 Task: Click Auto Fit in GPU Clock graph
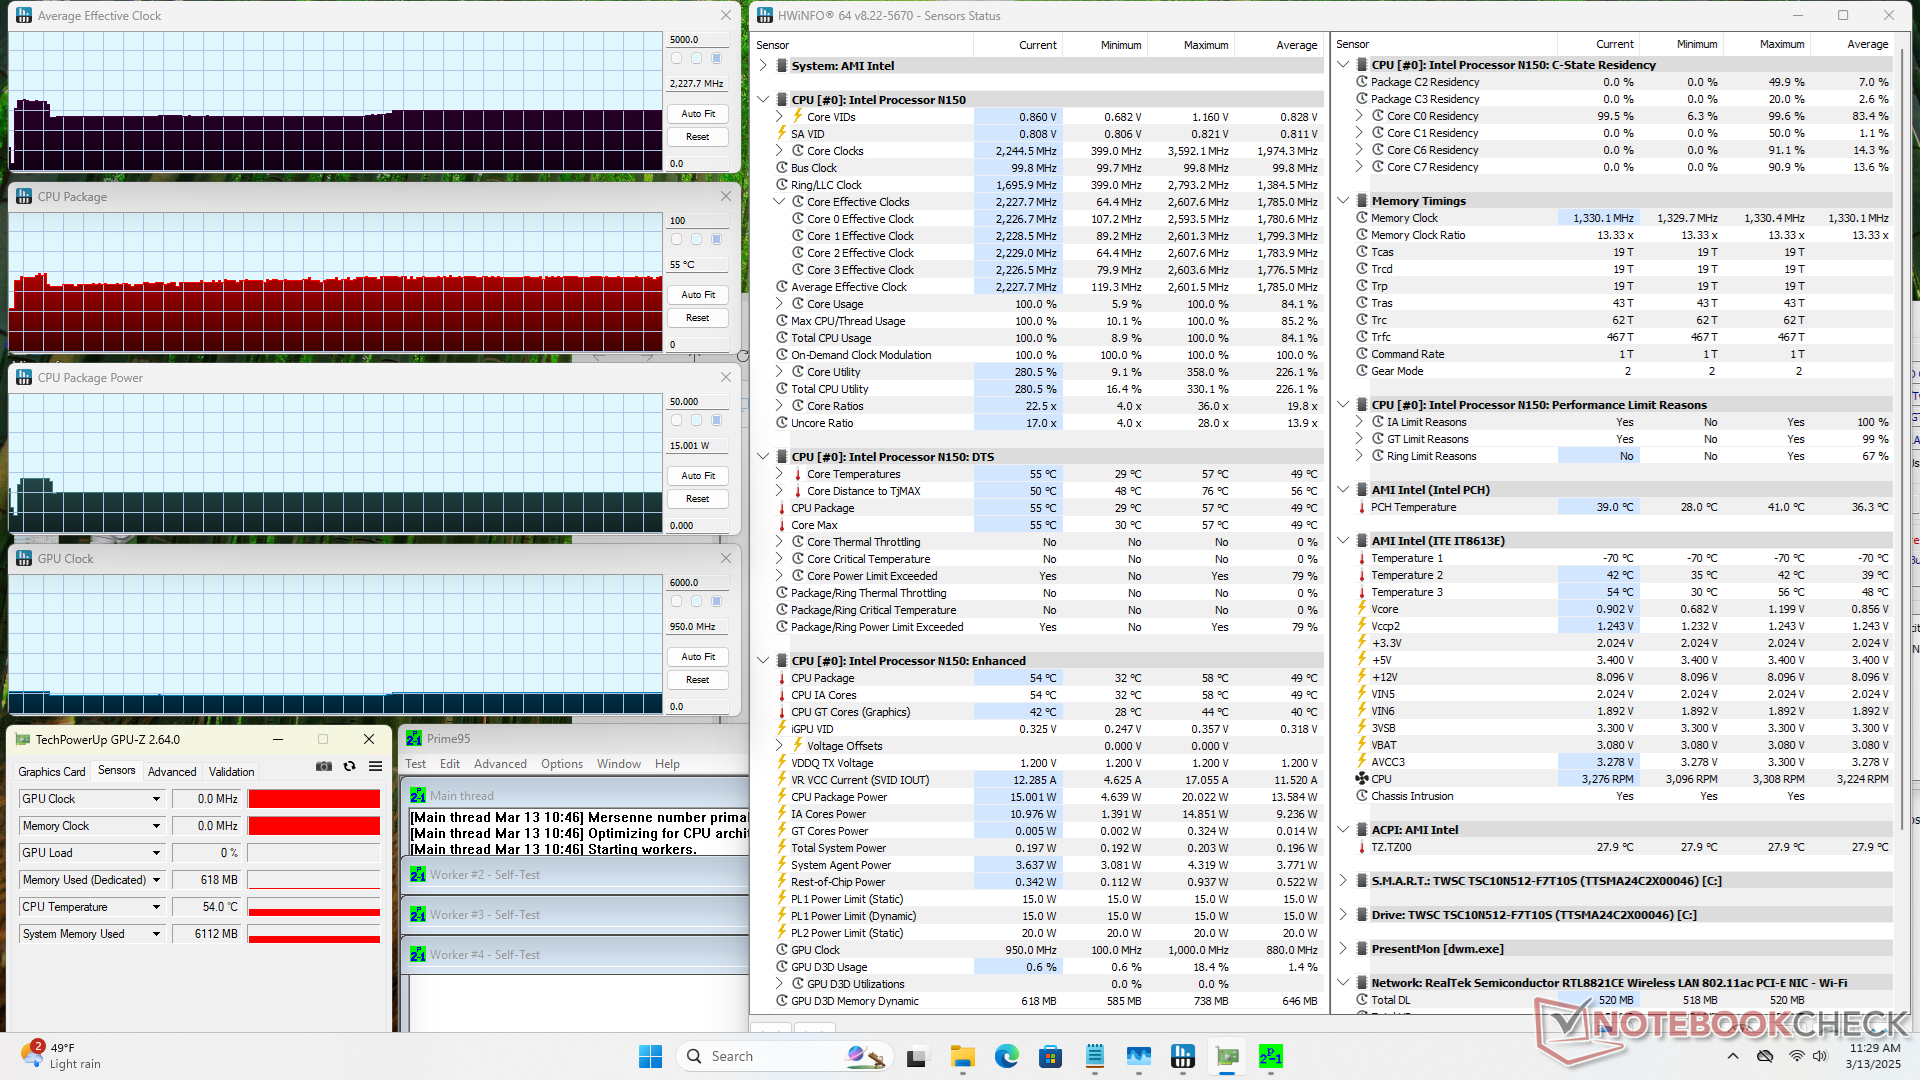tap(698, 657)
